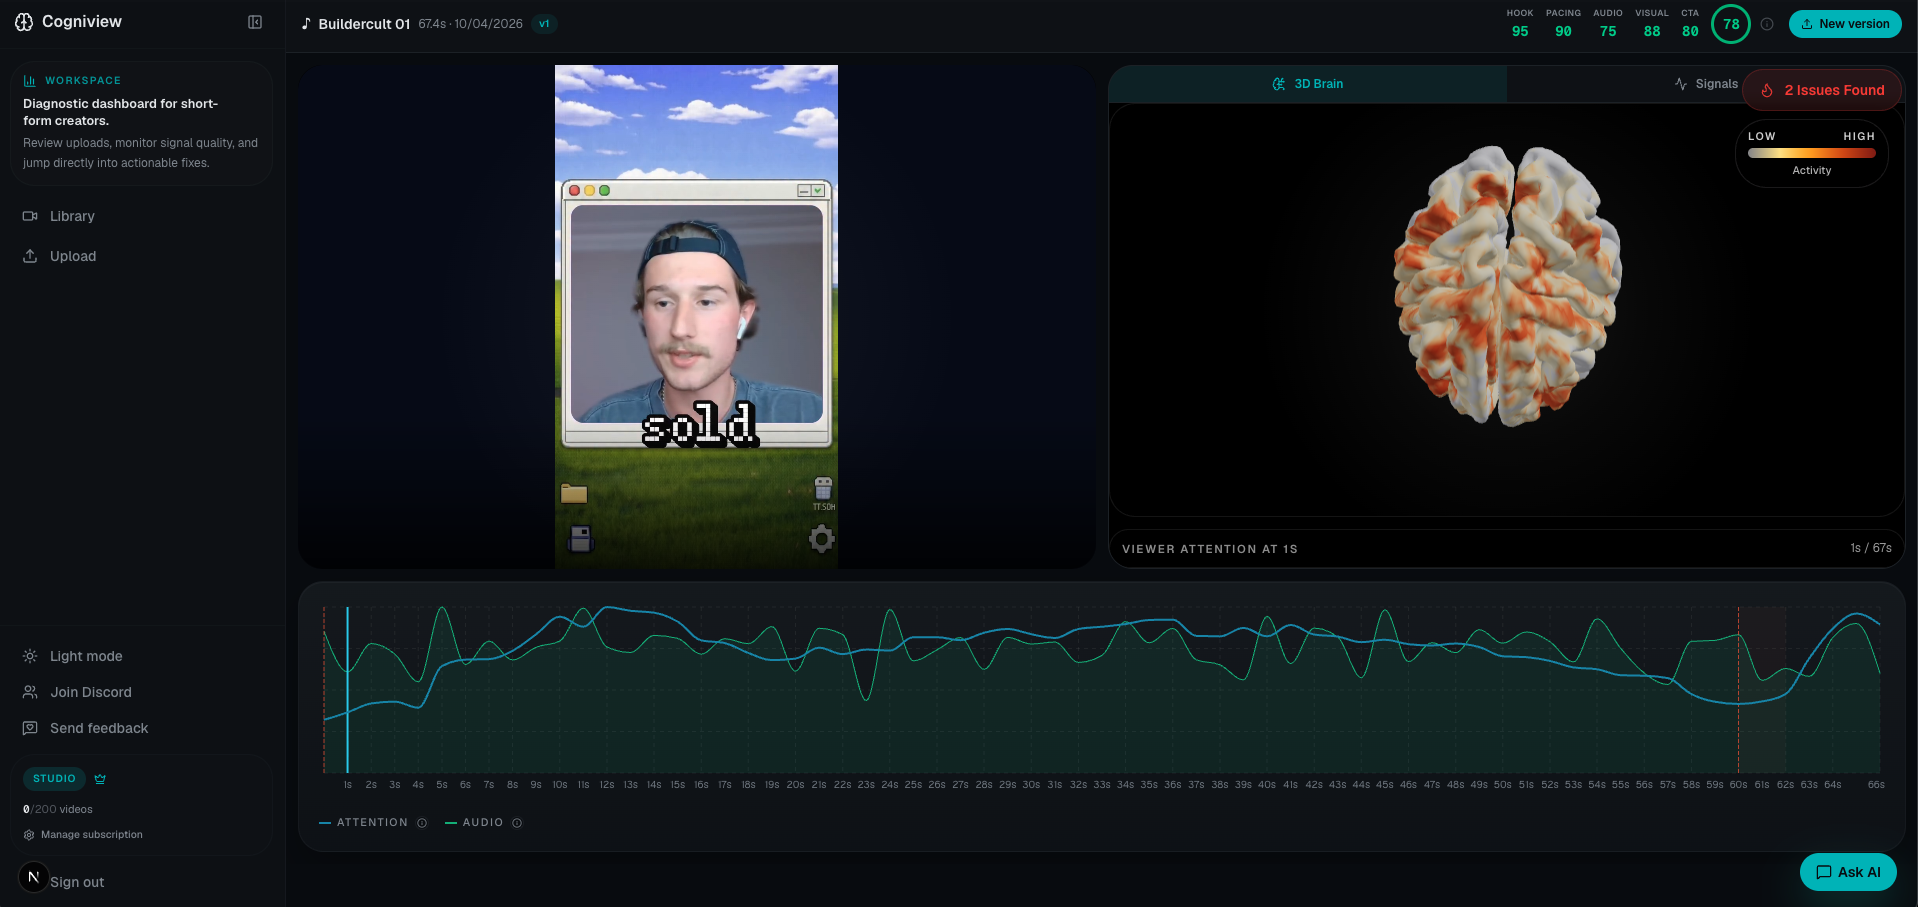The width and height of the screenshot is (1918, 907).
Task: Toggle the ATTENTION signal line
Action: [x=373, y=822]
